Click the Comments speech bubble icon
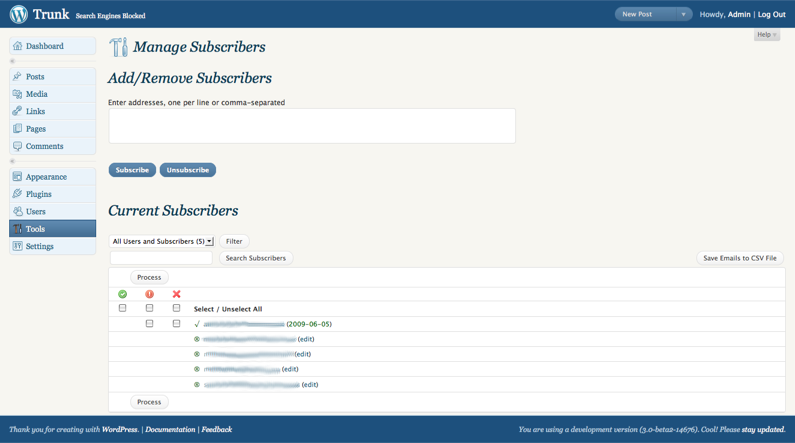Image resolution: width=795 pixels, height=443 pixels. (18, 146)
